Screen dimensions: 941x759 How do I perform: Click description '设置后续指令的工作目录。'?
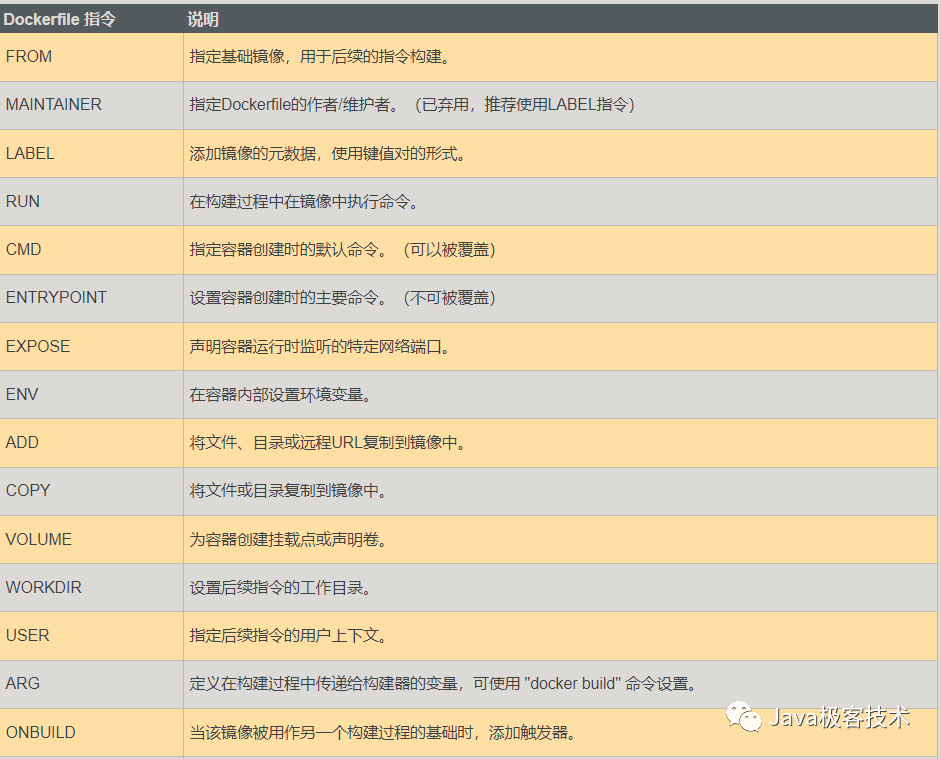pos(281,587)
